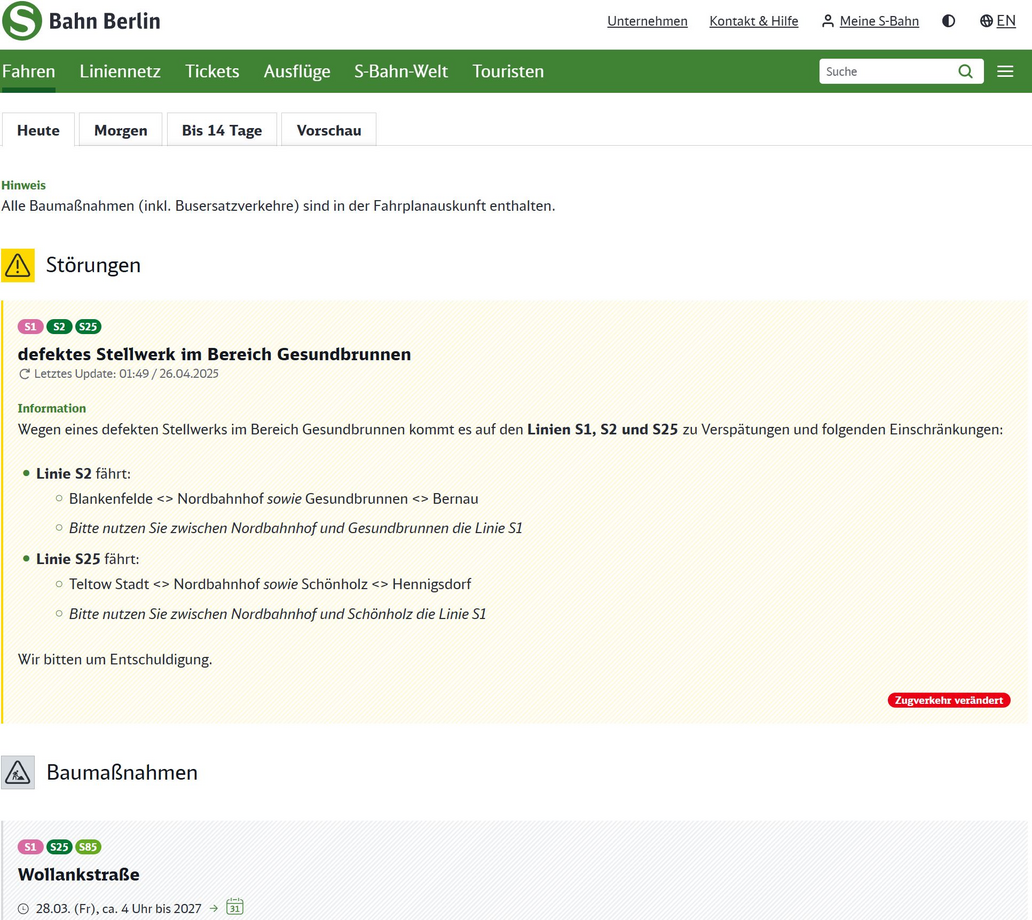Click the Letztes Update refresh icon

pyautogui.click(x=24, y=374)
